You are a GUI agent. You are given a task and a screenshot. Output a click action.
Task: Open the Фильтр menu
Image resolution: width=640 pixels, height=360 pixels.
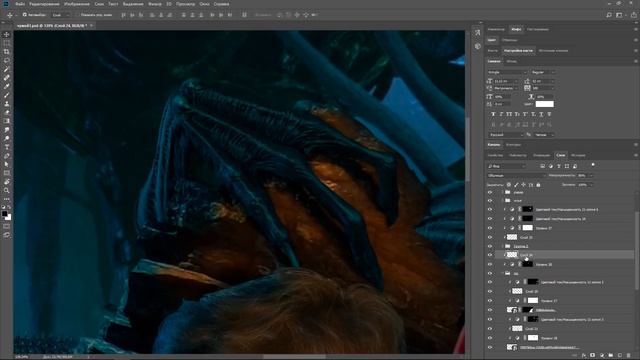pyautogui.click(x=155, y=4)
